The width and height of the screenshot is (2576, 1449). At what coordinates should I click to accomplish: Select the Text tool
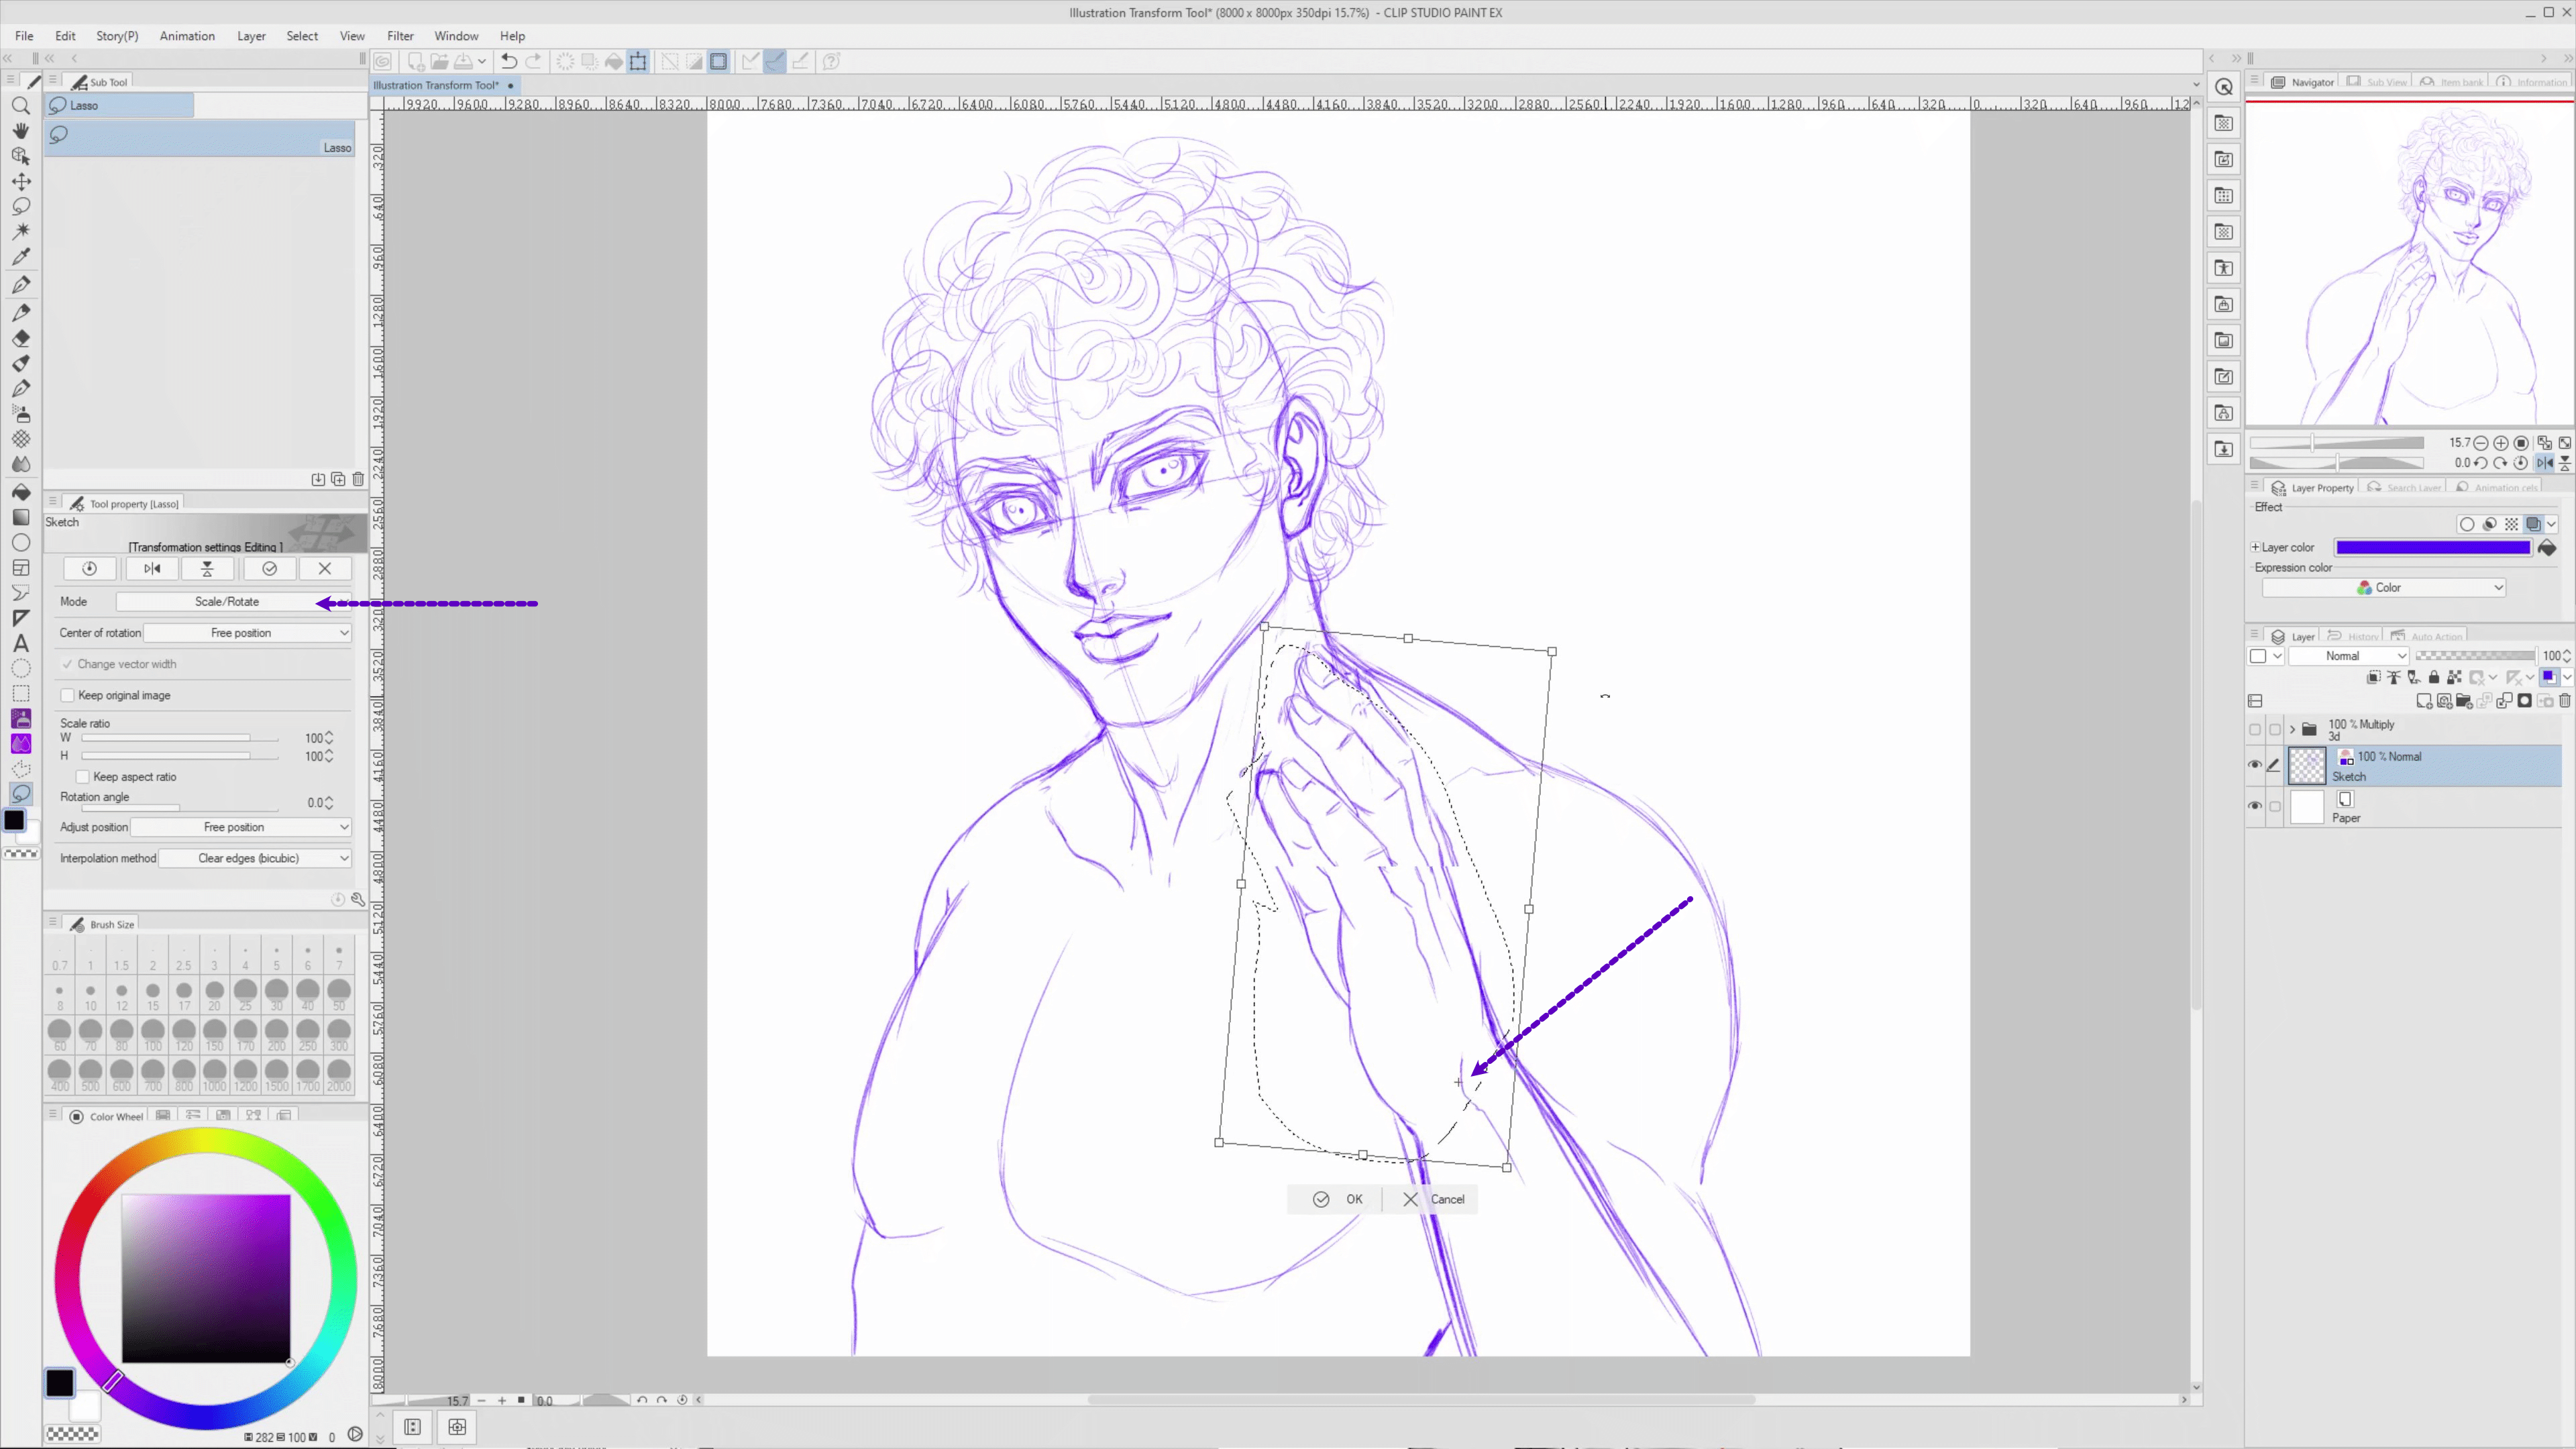tap(20, 643)
